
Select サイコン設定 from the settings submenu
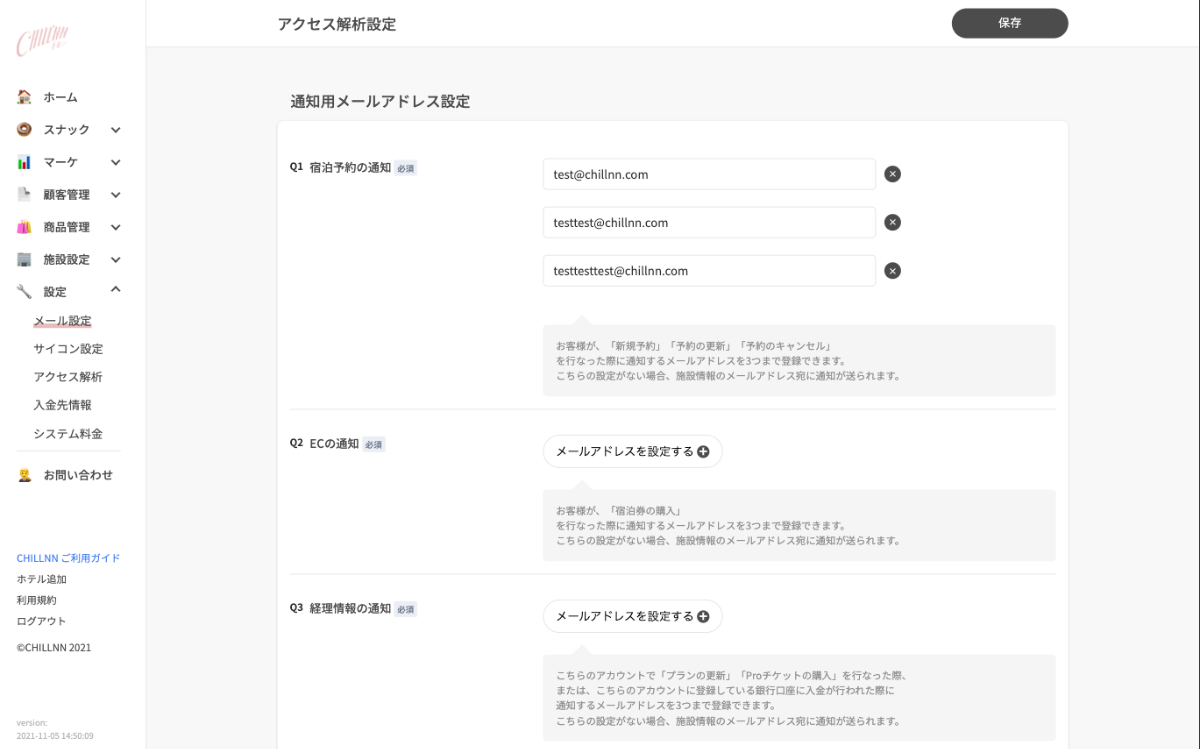[x=68, y=349]
